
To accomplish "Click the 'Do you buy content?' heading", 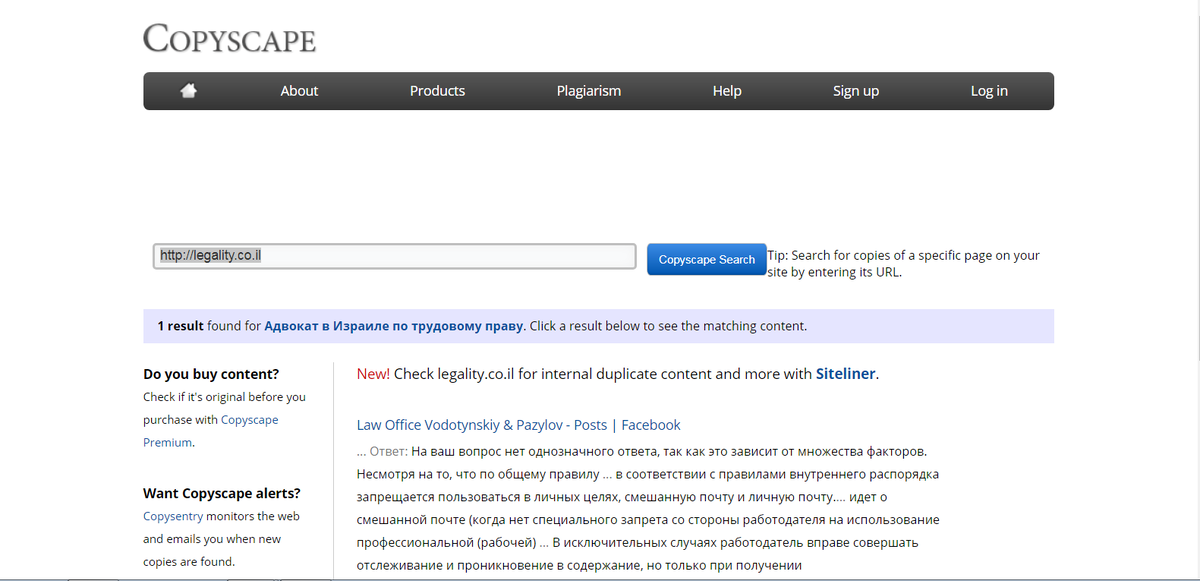I will click(211, 374).
